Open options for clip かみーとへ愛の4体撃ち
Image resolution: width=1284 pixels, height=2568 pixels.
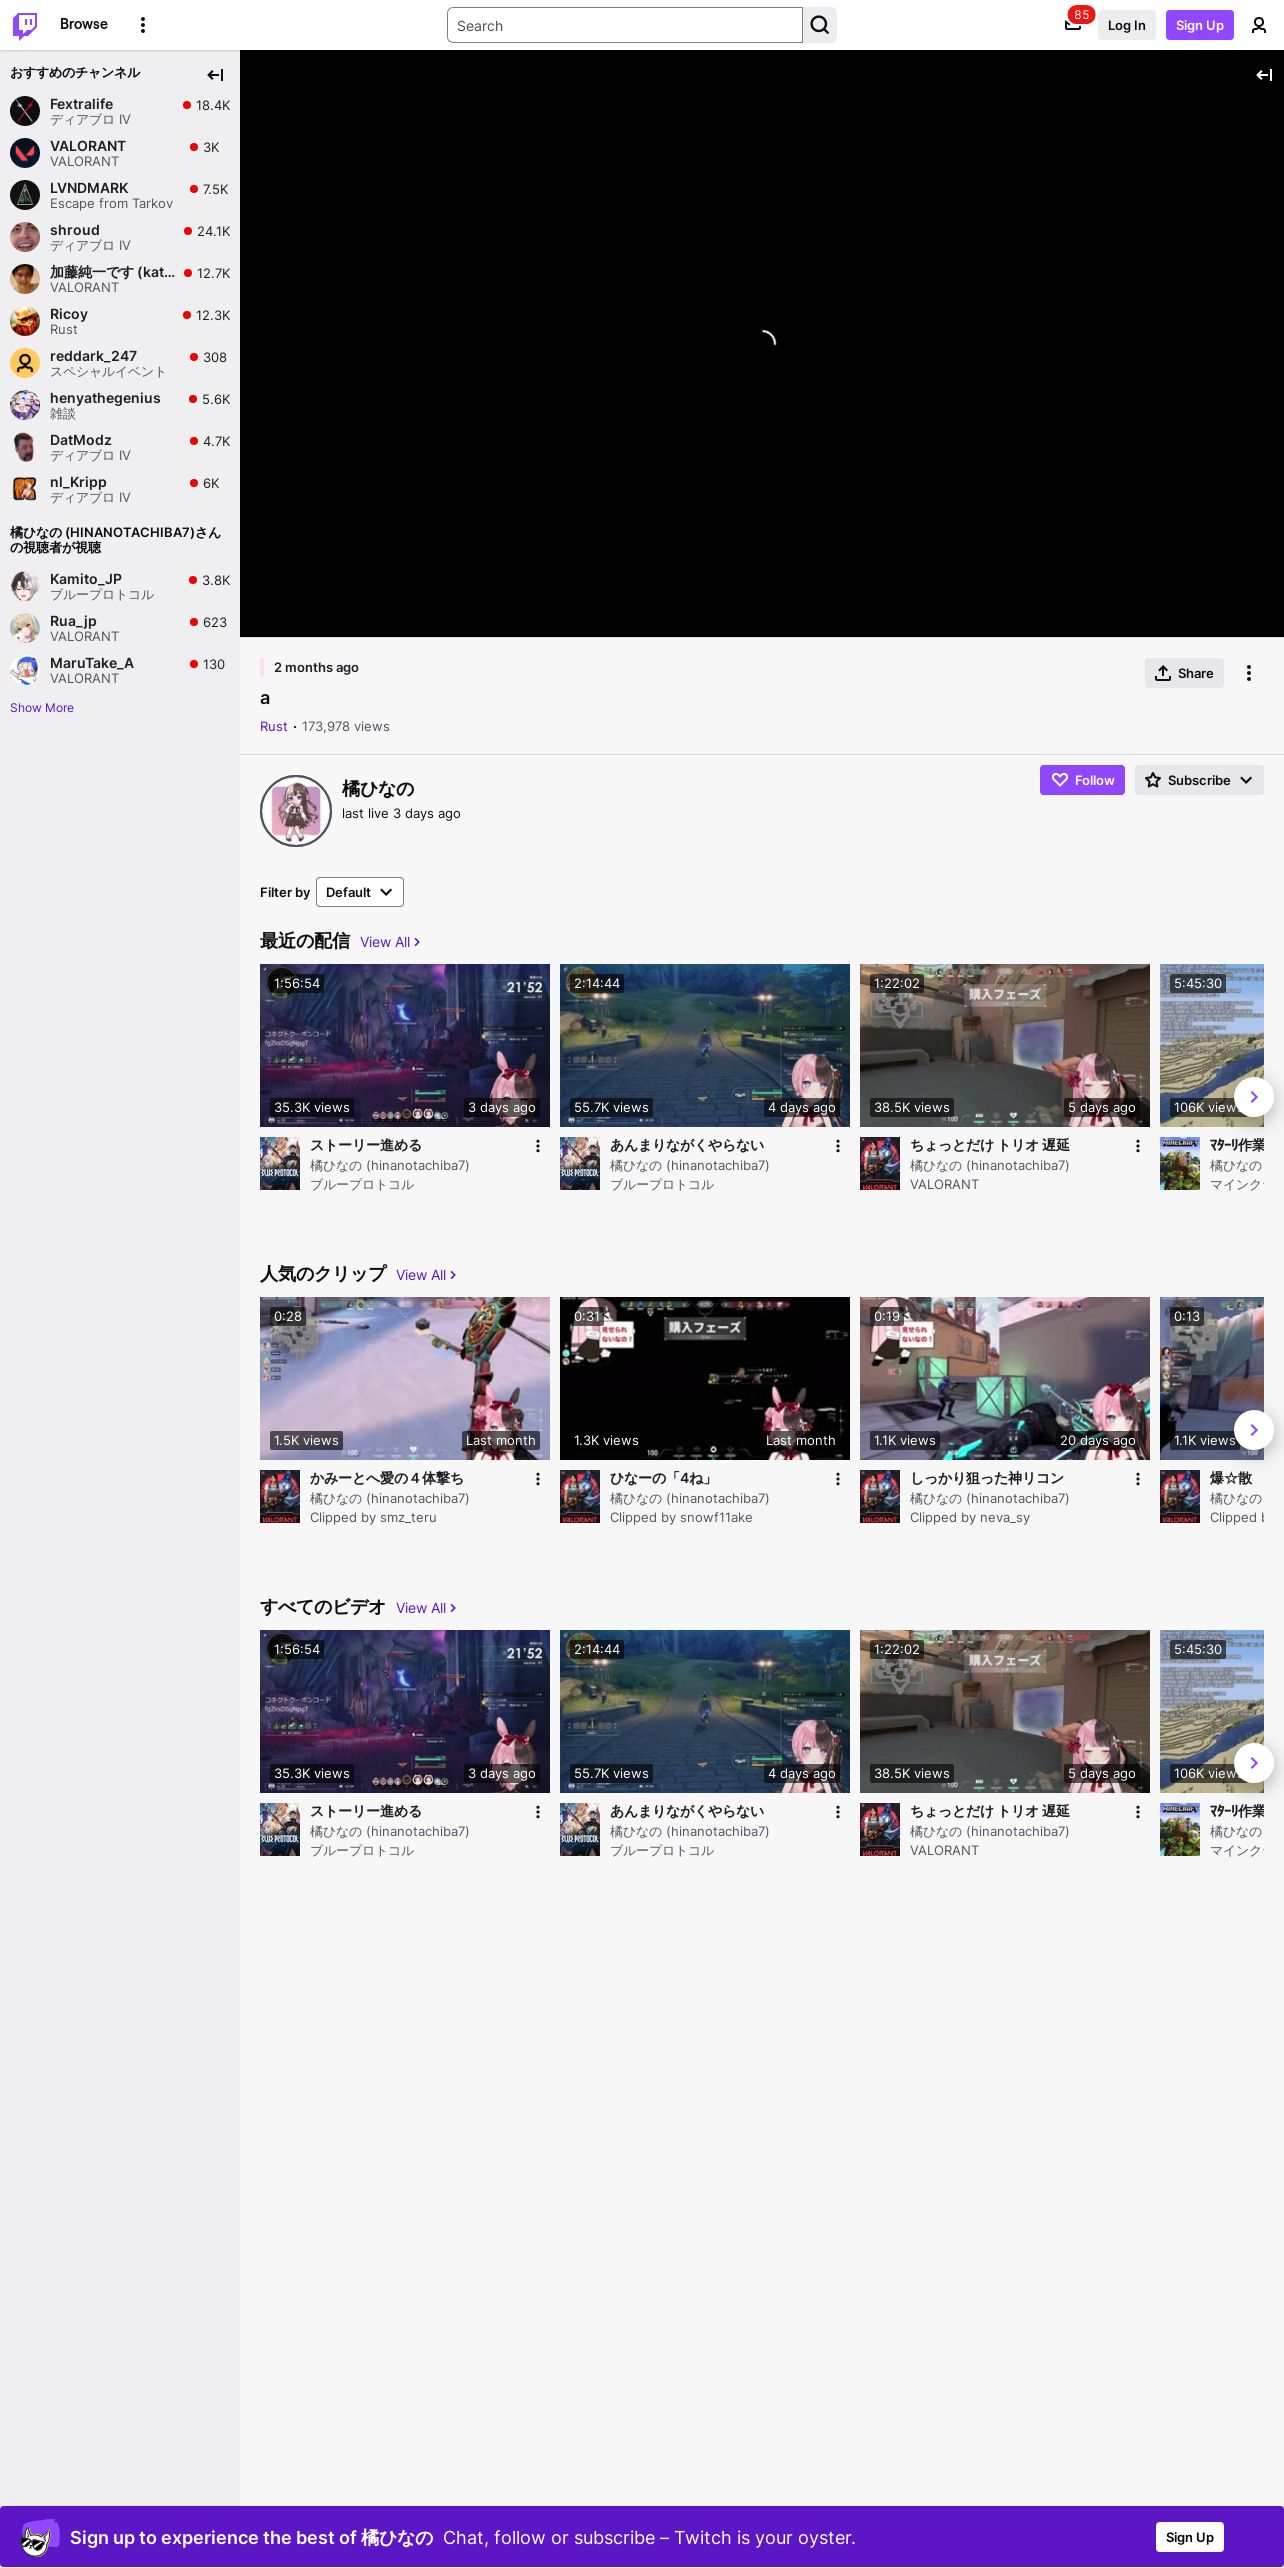tap(538, 1479)
